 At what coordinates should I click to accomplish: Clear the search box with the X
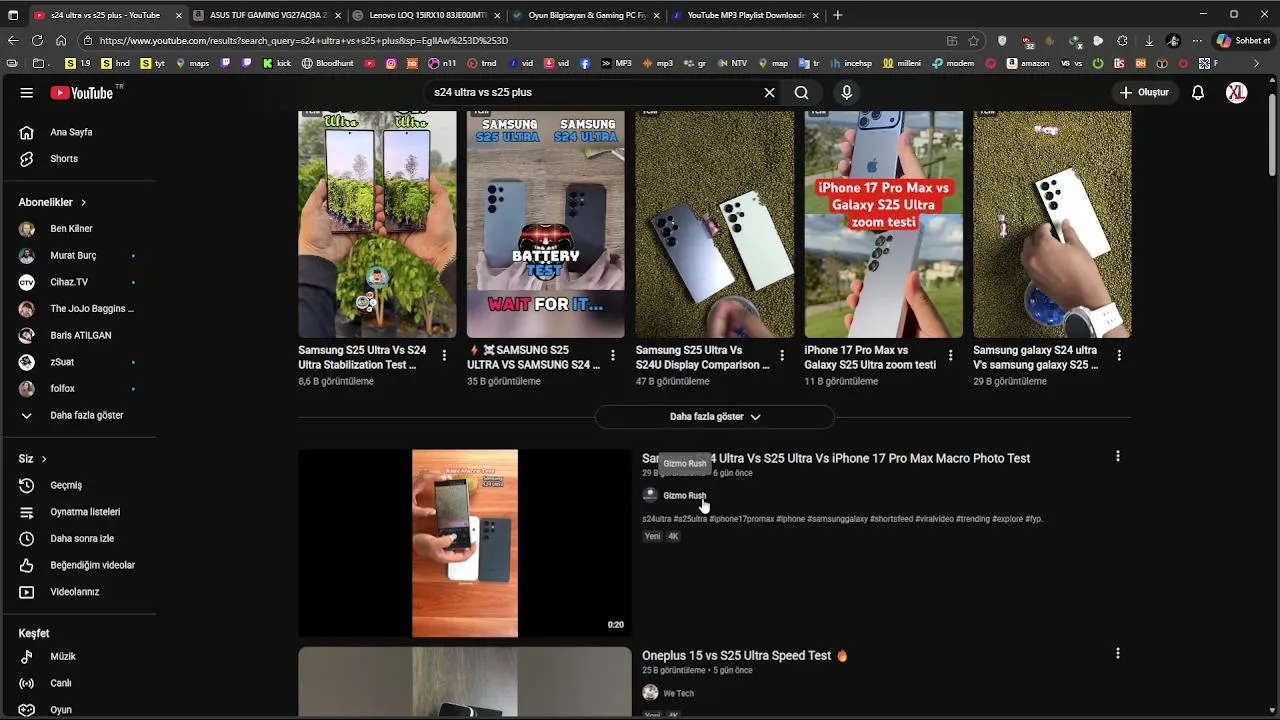click(x=769, y=92)
